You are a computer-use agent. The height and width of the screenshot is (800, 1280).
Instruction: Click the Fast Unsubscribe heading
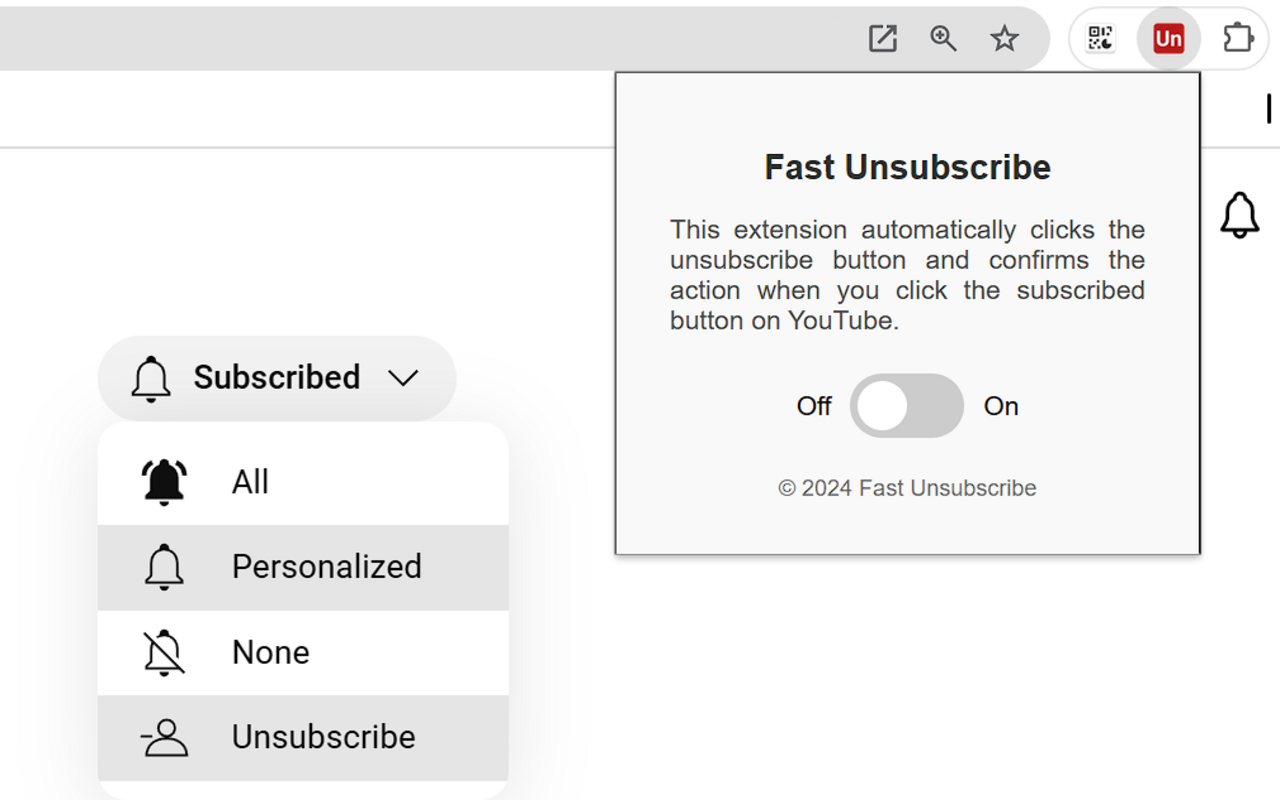point(906,167)
